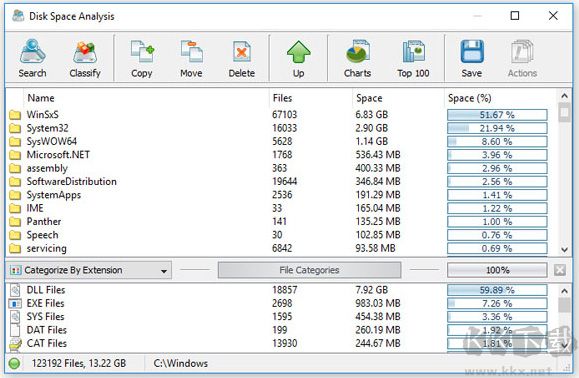
Task: Maximize the Disk Space Analysis window
Action: click(515, 16)
